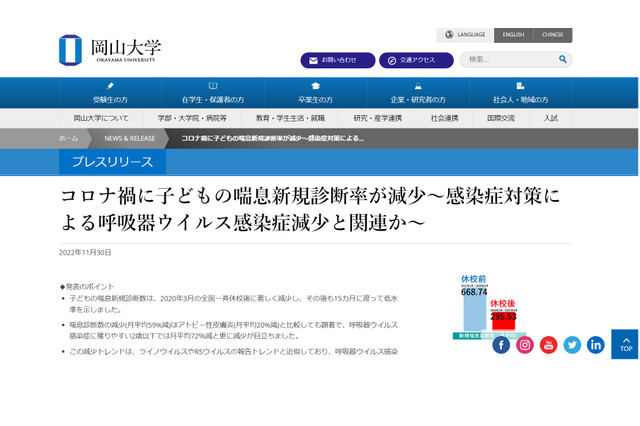Screen dimensions: 640x426
Task: Open the 交通アクセス access button
Action: click(416, 60)
